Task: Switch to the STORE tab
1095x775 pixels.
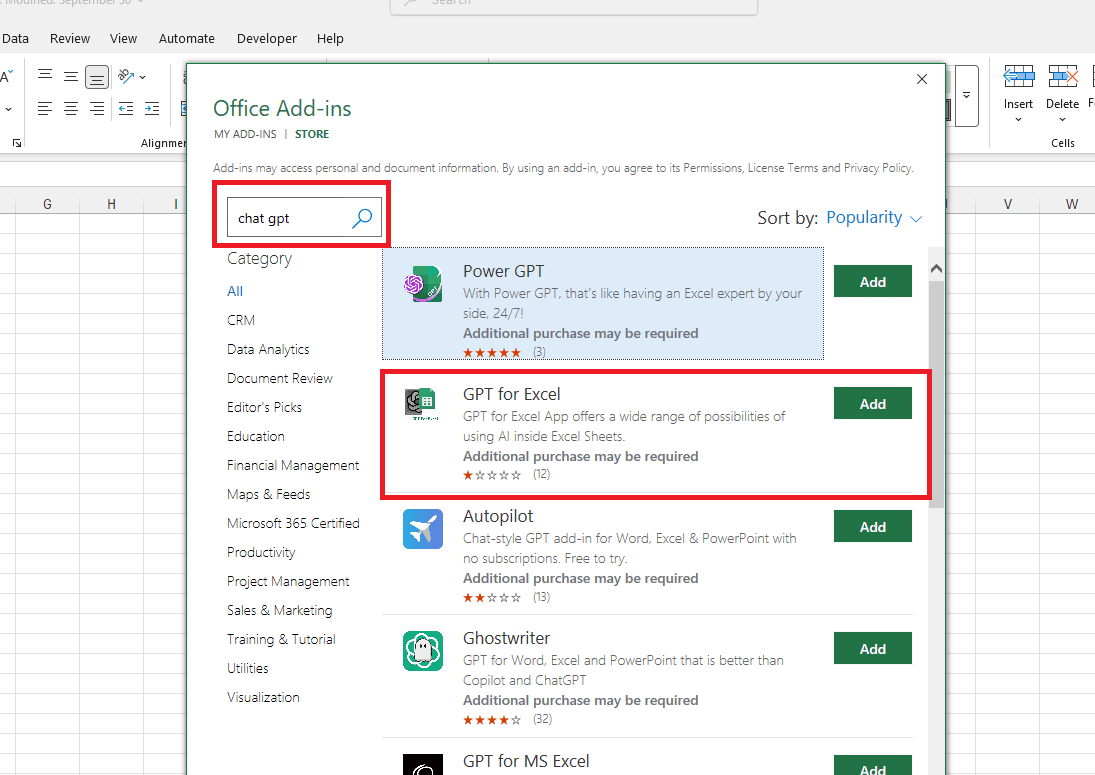Action: click(311, 134)
